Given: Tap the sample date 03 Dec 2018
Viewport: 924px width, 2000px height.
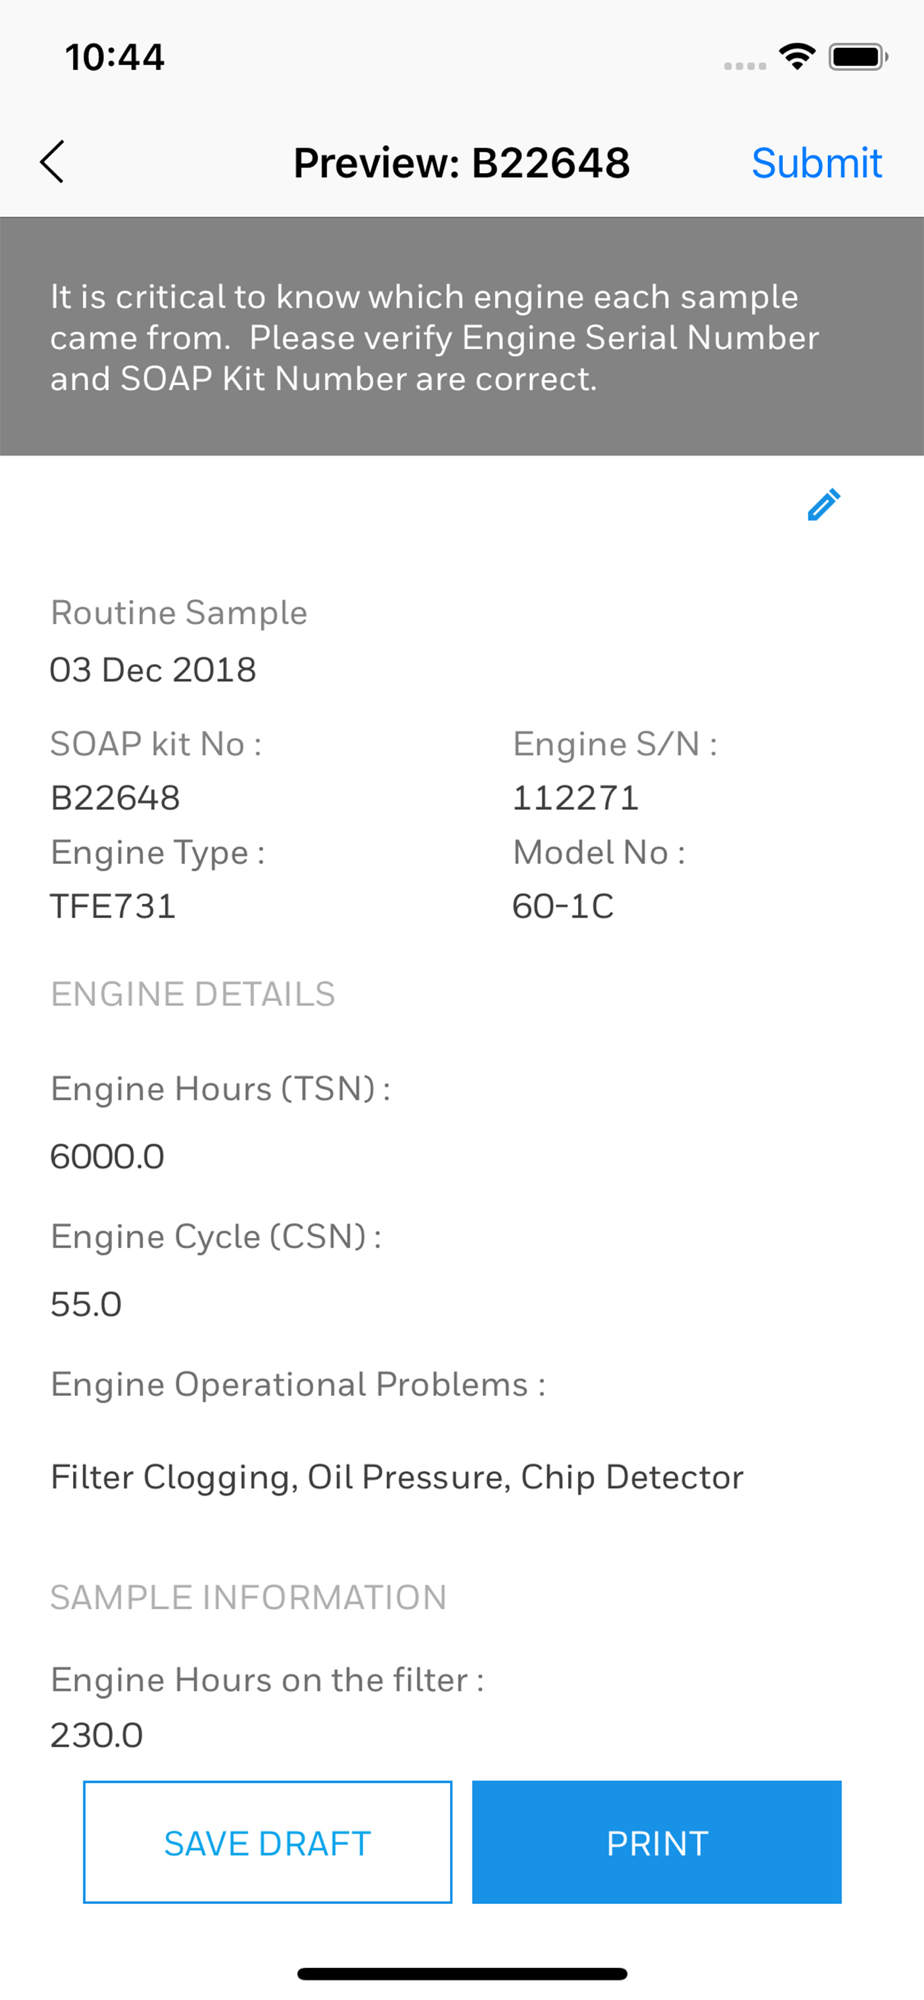Looking at the screenshot, I should 153,670.
